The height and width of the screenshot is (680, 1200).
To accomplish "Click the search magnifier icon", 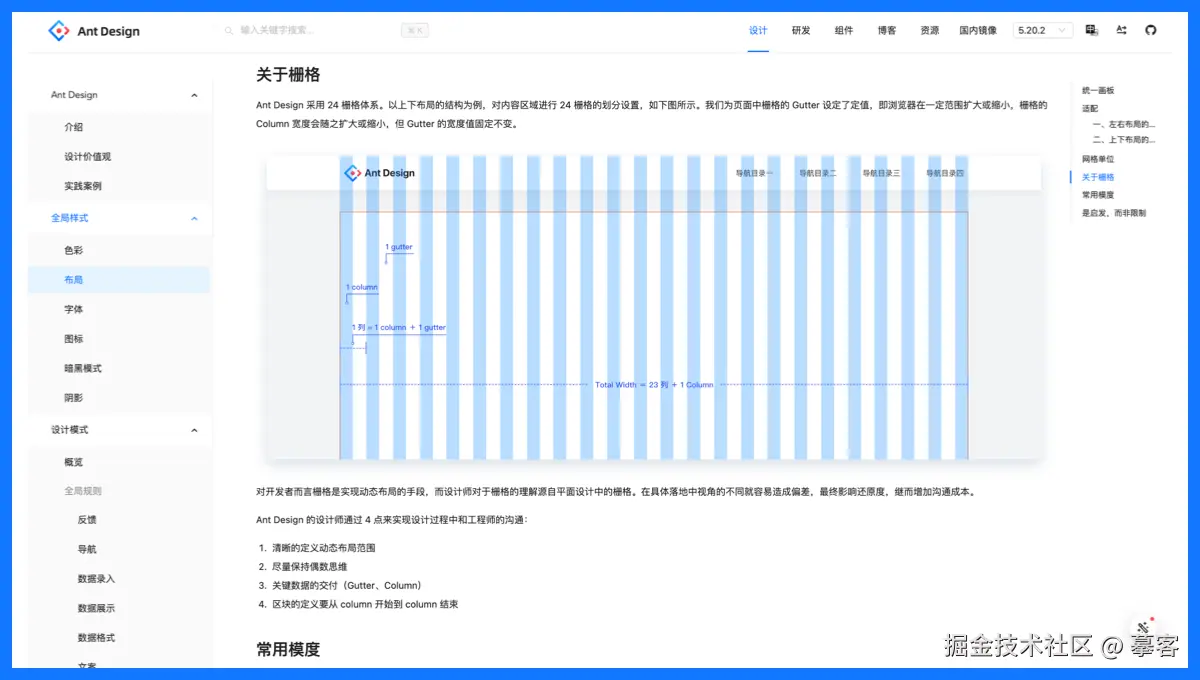I will pyautogui.click(x=230, y=31).
